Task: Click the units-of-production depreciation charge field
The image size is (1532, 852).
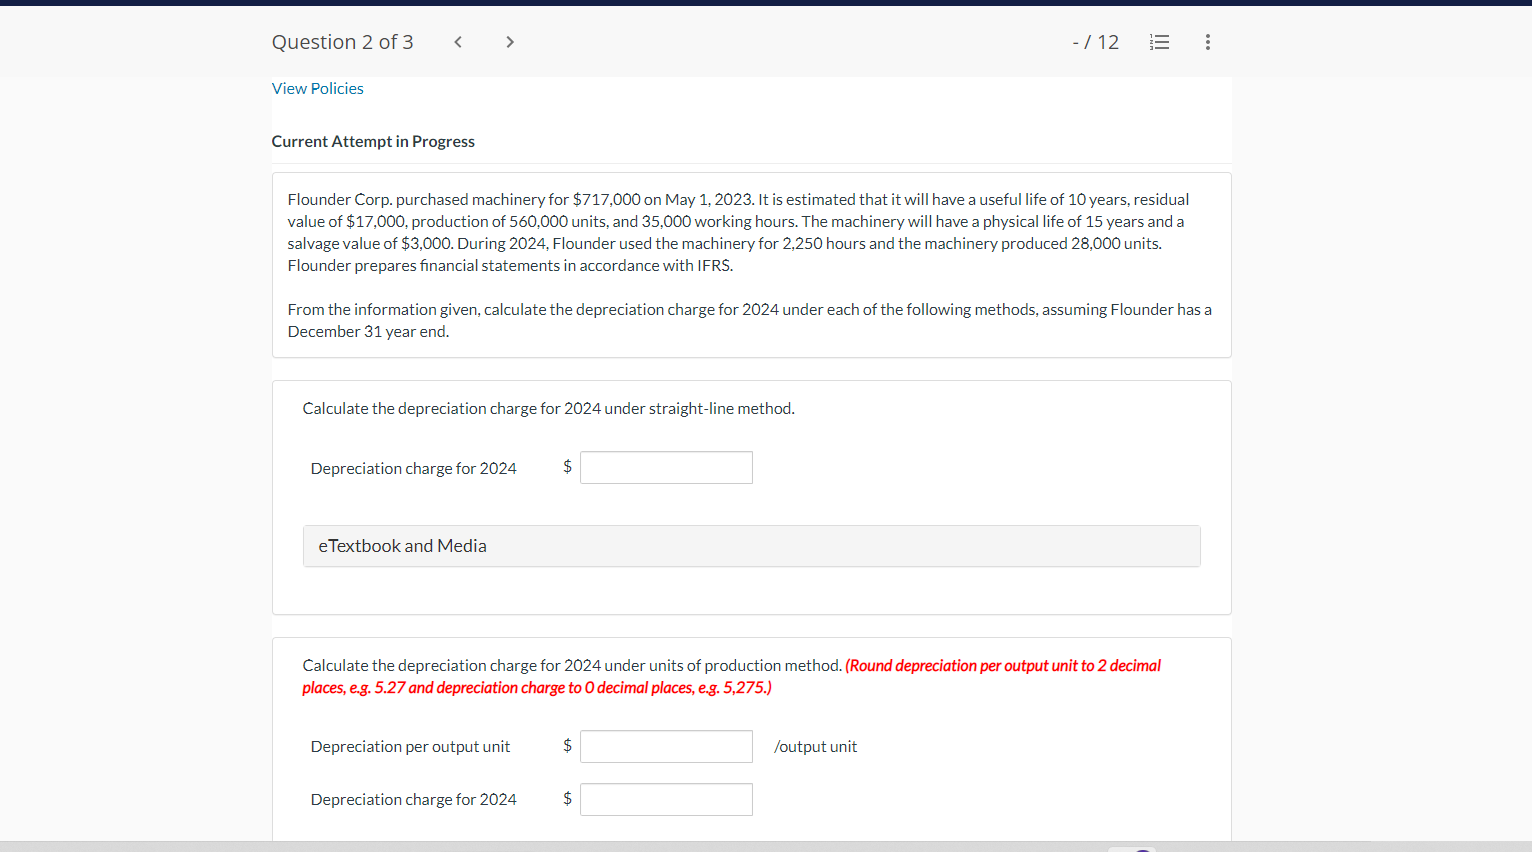Action: tap(666, 799)
